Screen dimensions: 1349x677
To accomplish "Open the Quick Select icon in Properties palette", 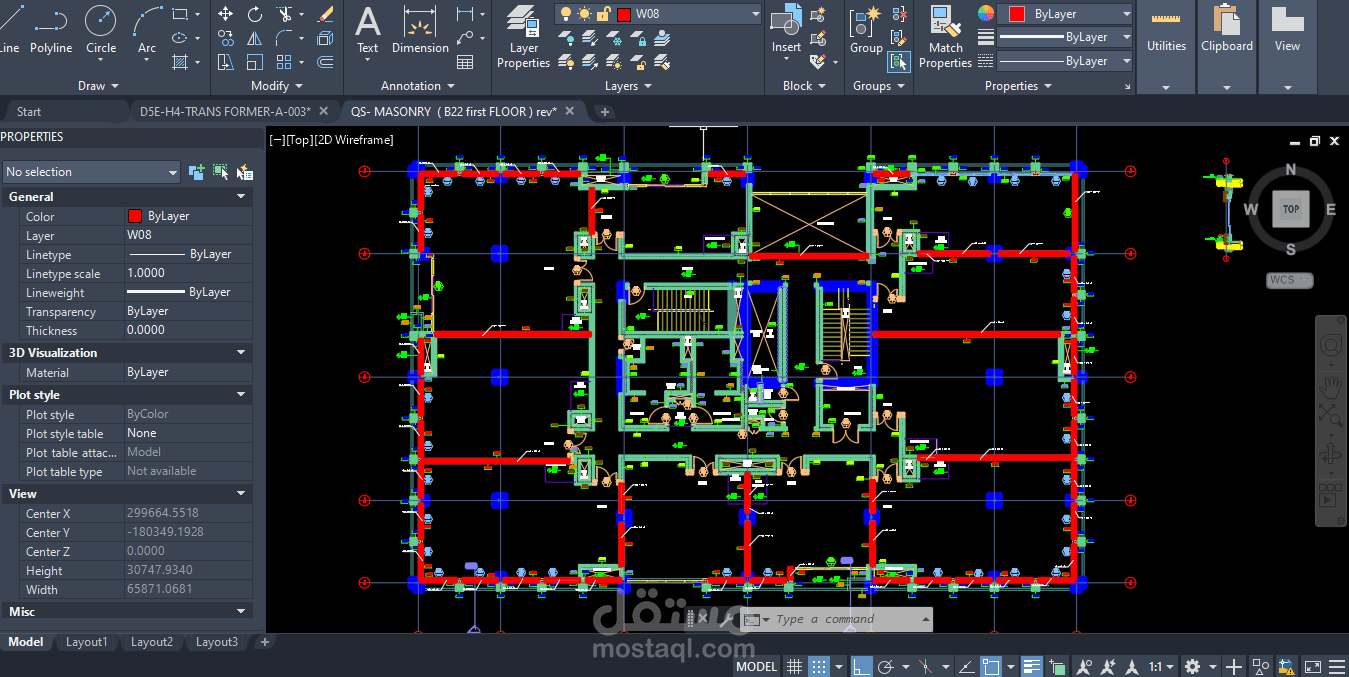I will (245, 172).
